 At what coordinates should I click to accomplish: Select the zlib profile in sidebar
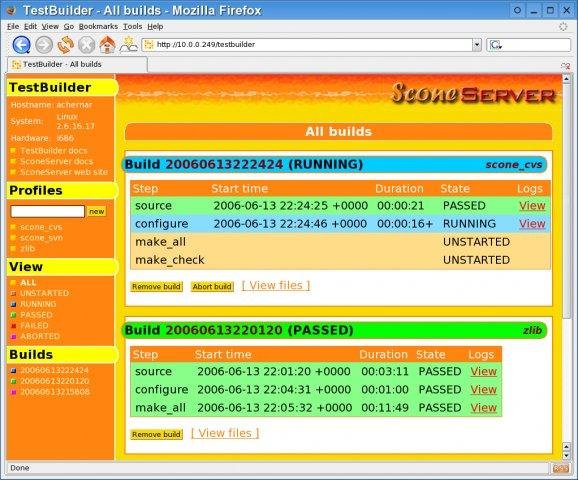tap(27, 248)
